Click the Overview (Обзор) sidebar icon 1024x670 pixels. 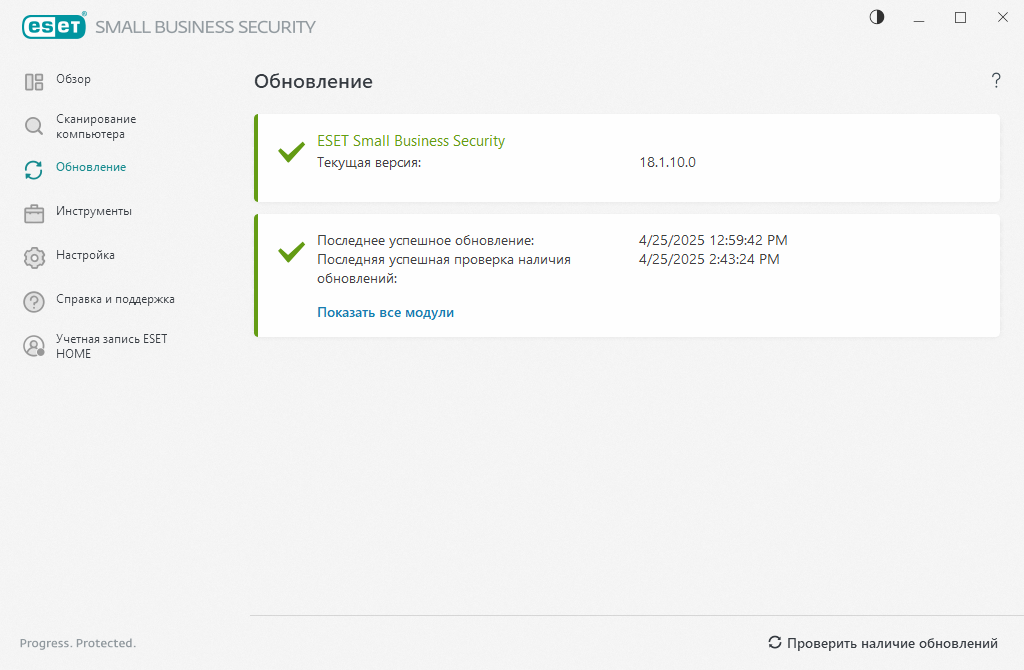pos(34,82)
